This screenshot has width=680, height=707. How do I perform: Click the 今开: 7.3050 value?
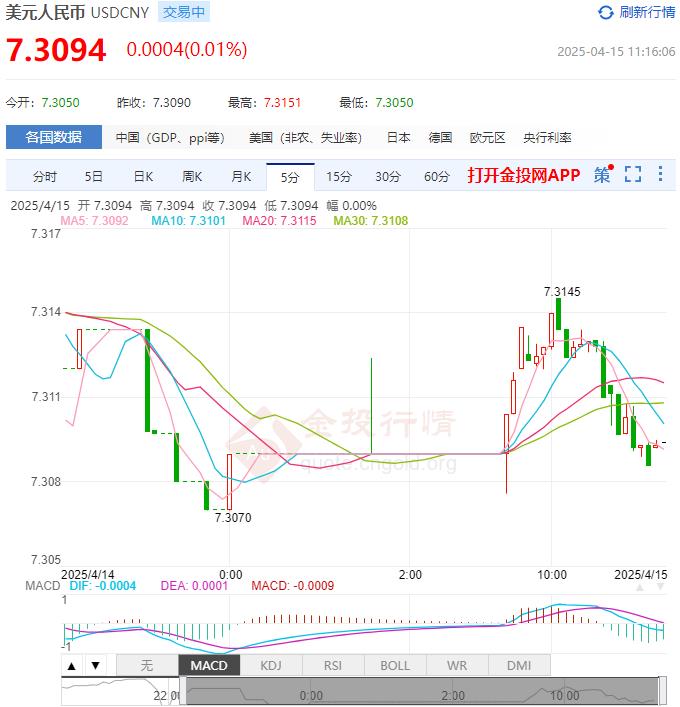coord(42,102)
